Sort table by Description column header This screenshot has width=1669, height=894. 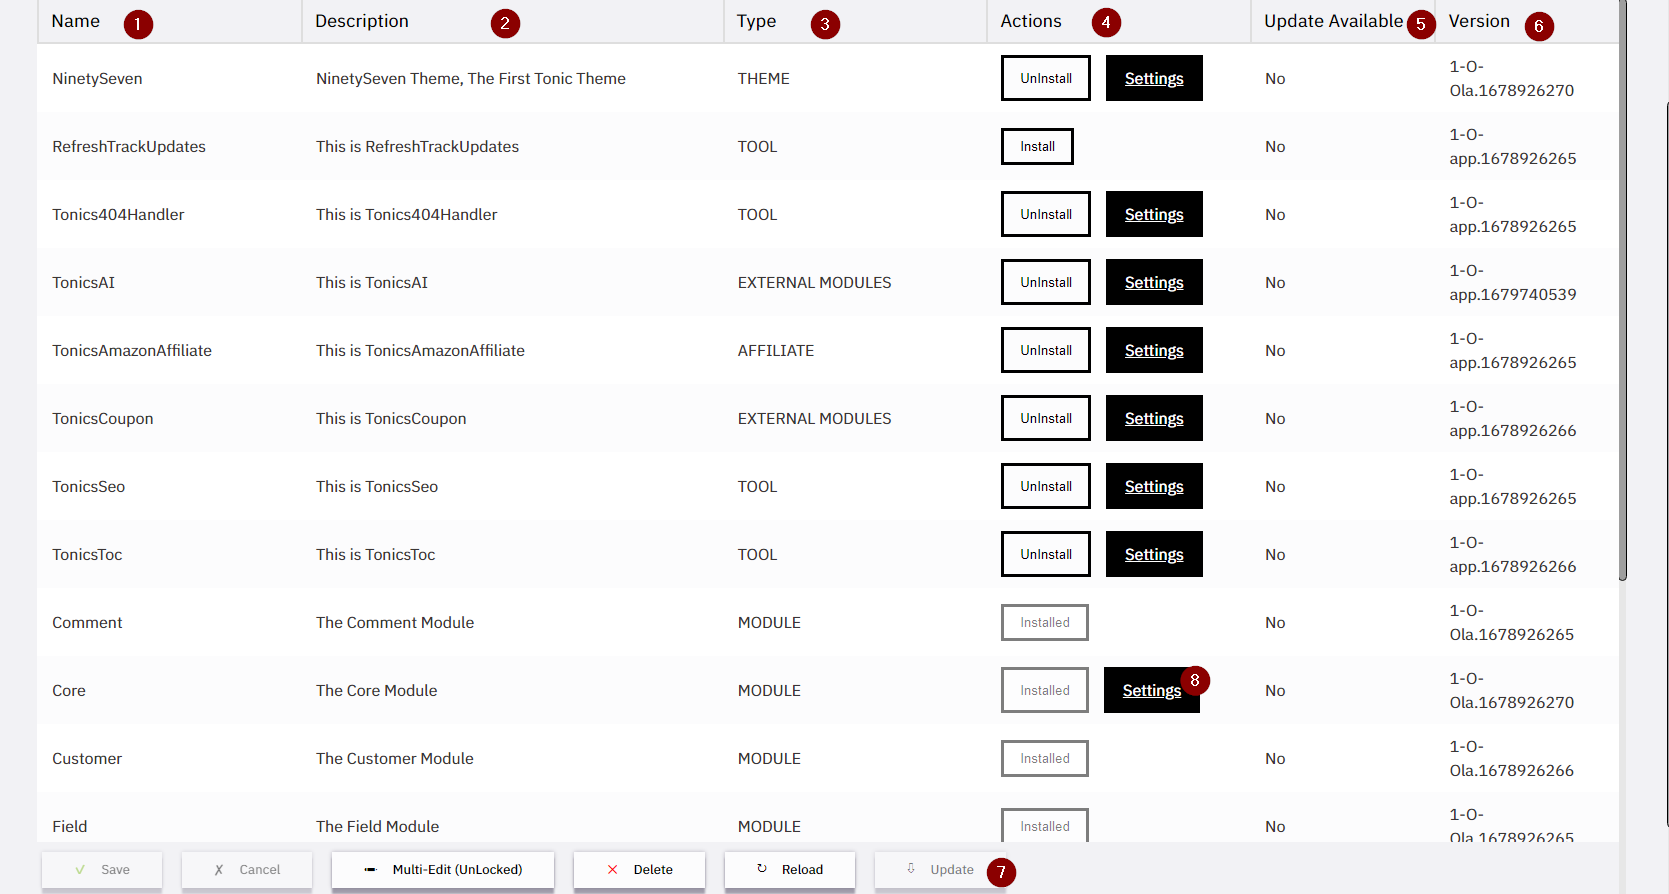point(512,21)
